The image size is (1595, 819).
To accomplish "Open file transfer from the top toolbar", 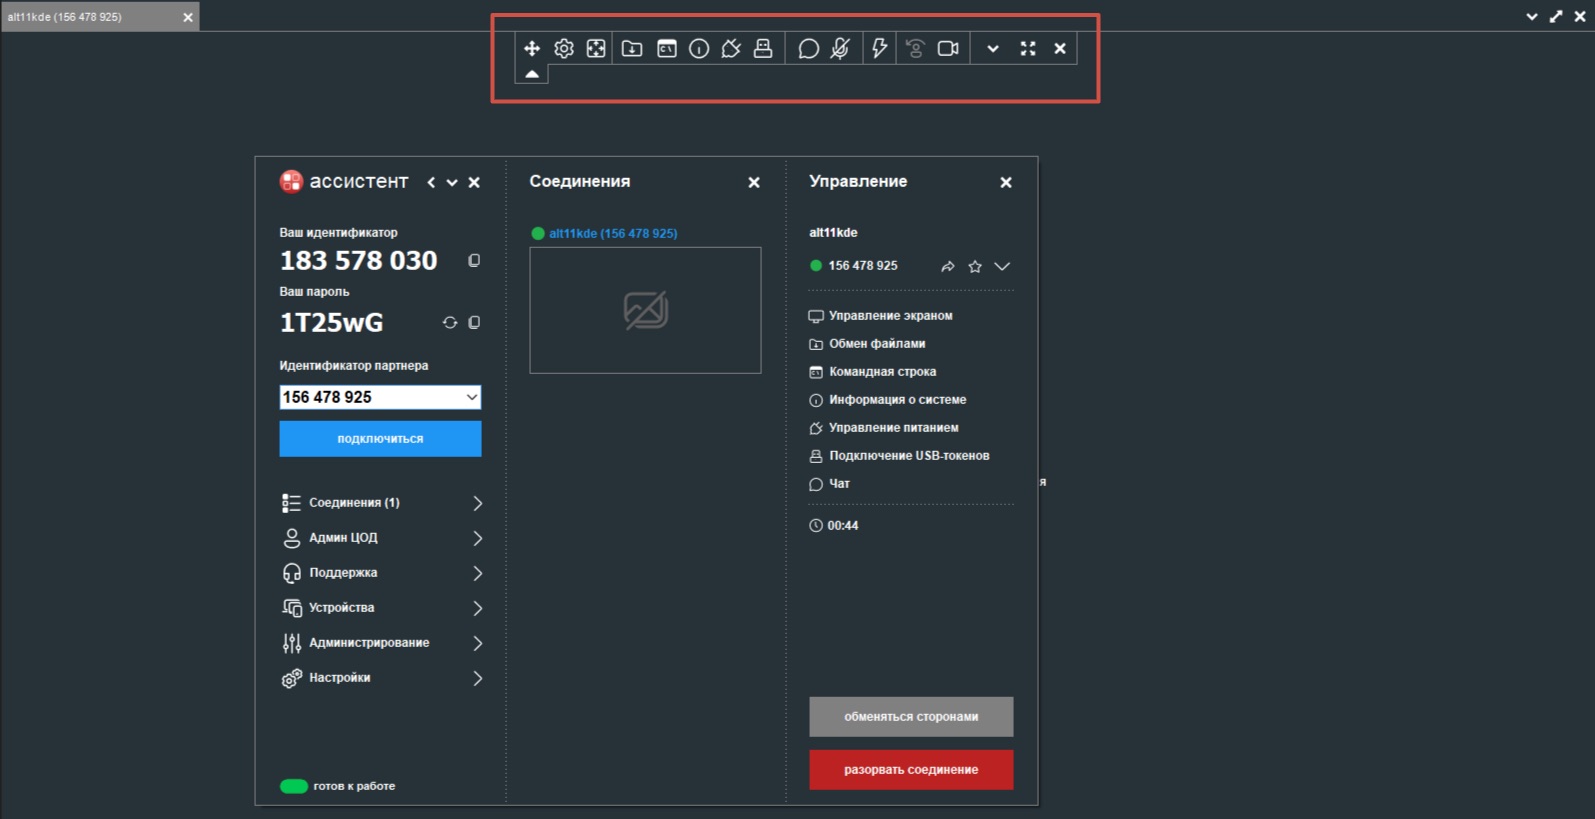I will (x=632, y=48).
